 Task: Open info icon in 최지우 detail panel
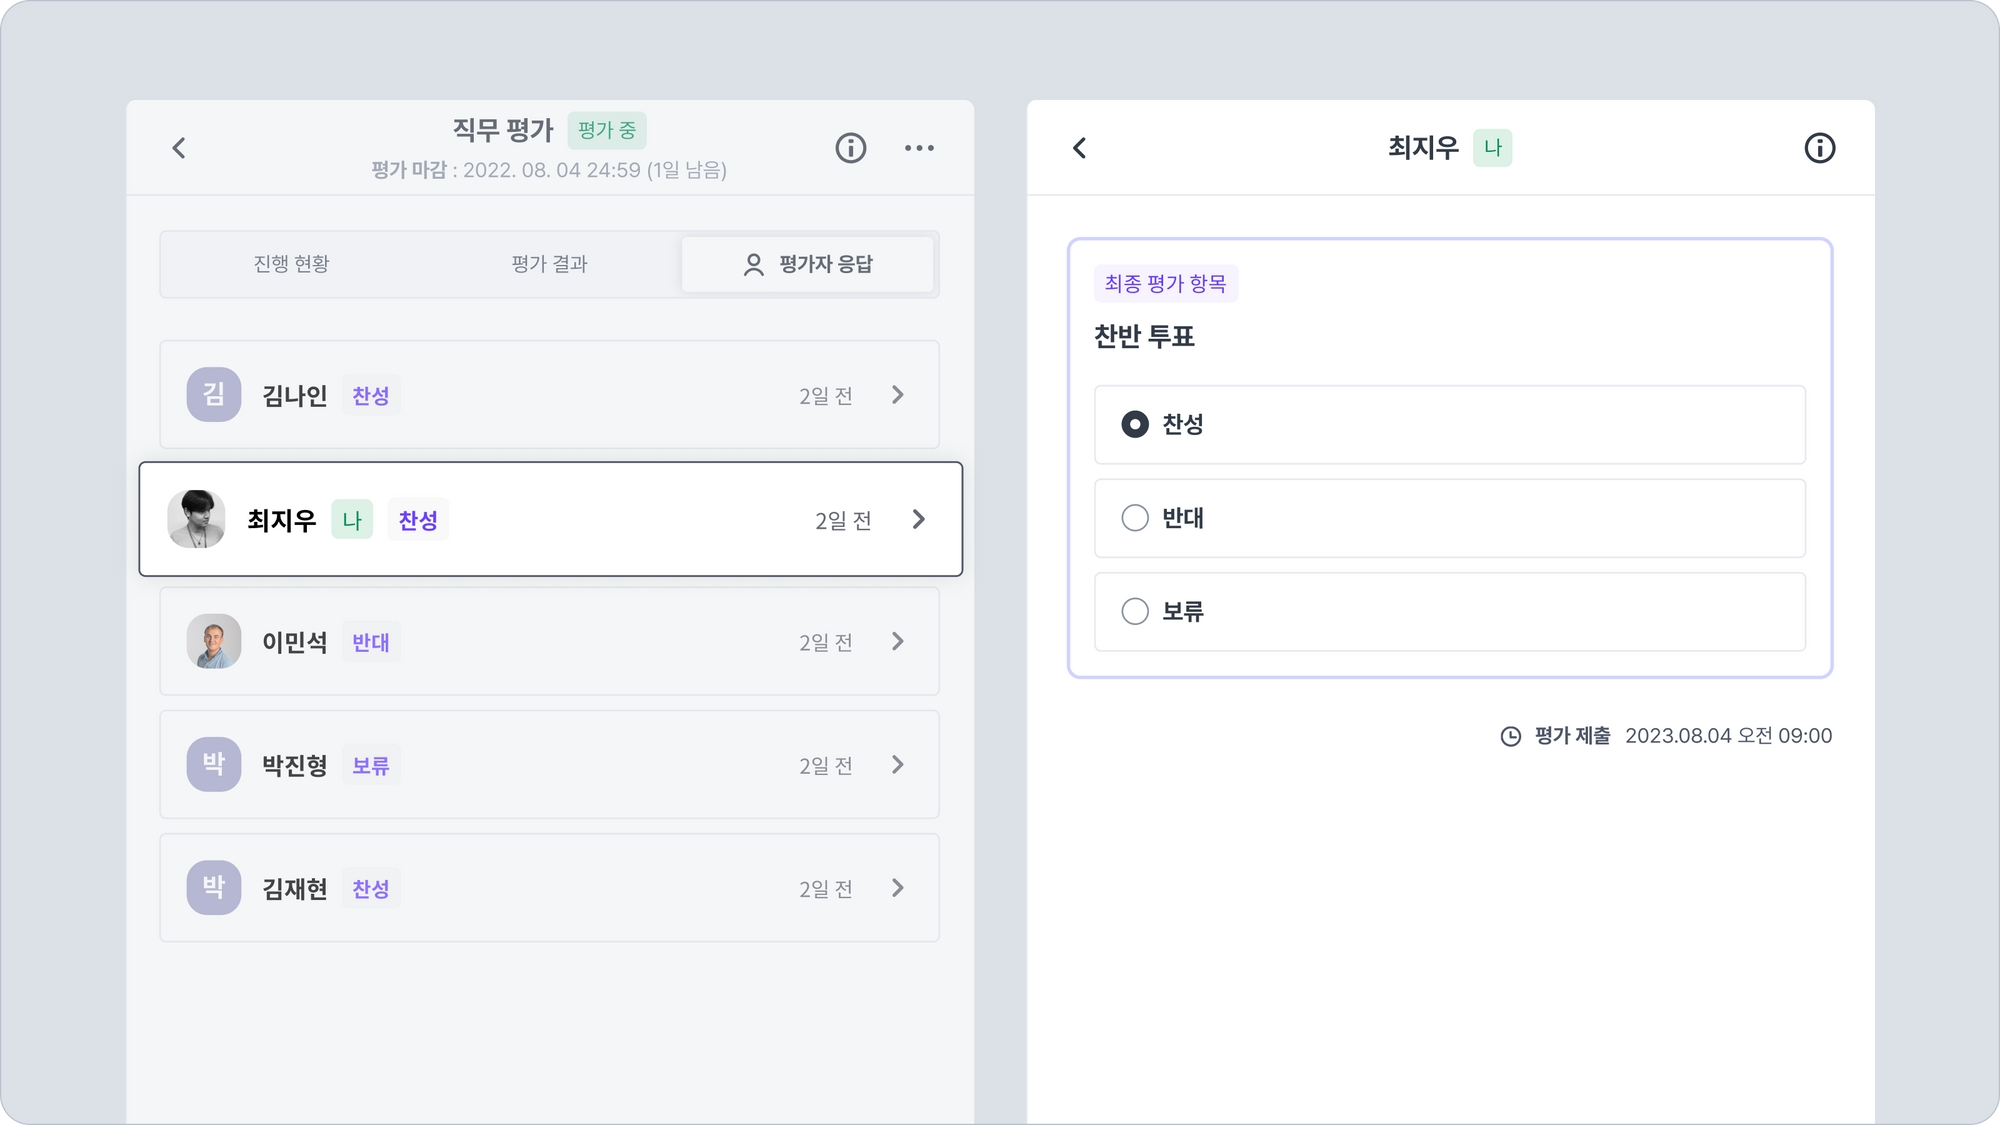coord(1819,148)
